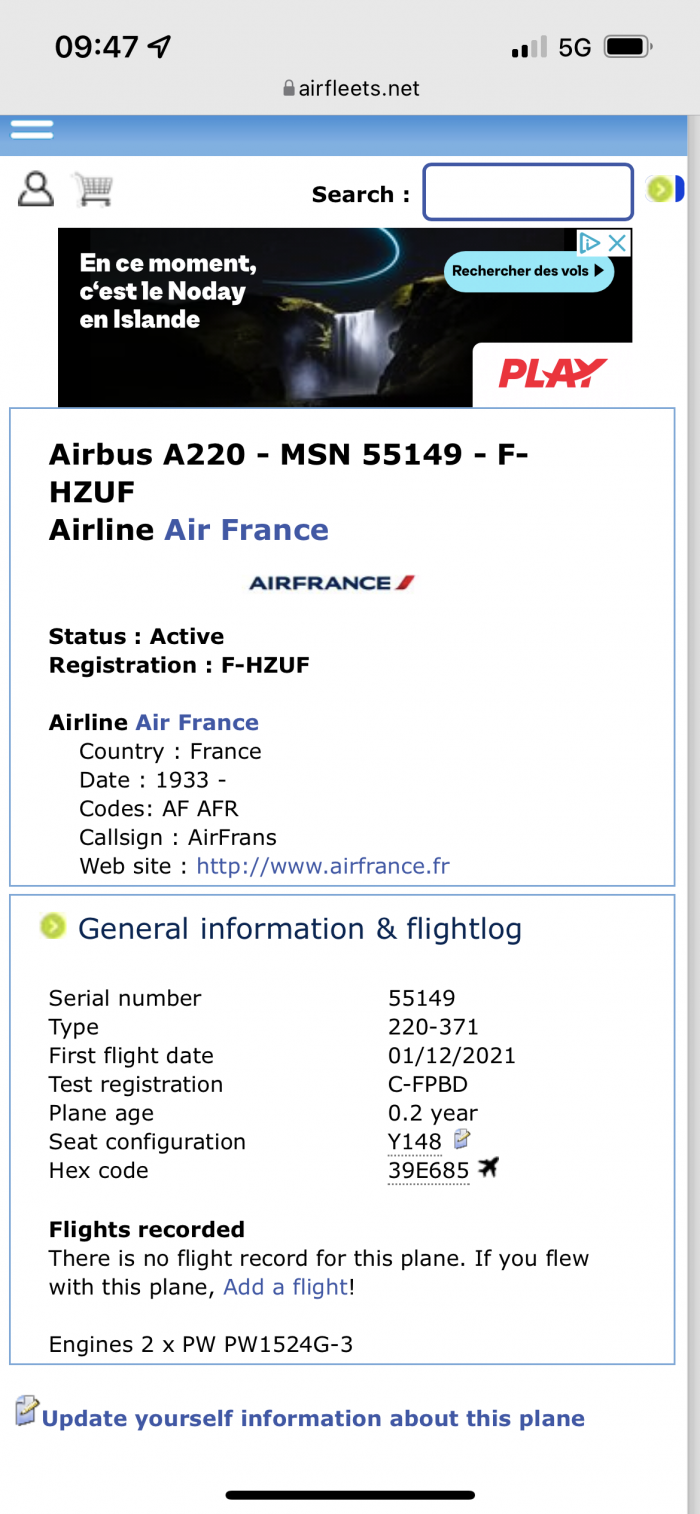Click the airplane icon beside hex code
Image resolution: width=700 pixels, height=1514 pixels.
point(488,1167)
